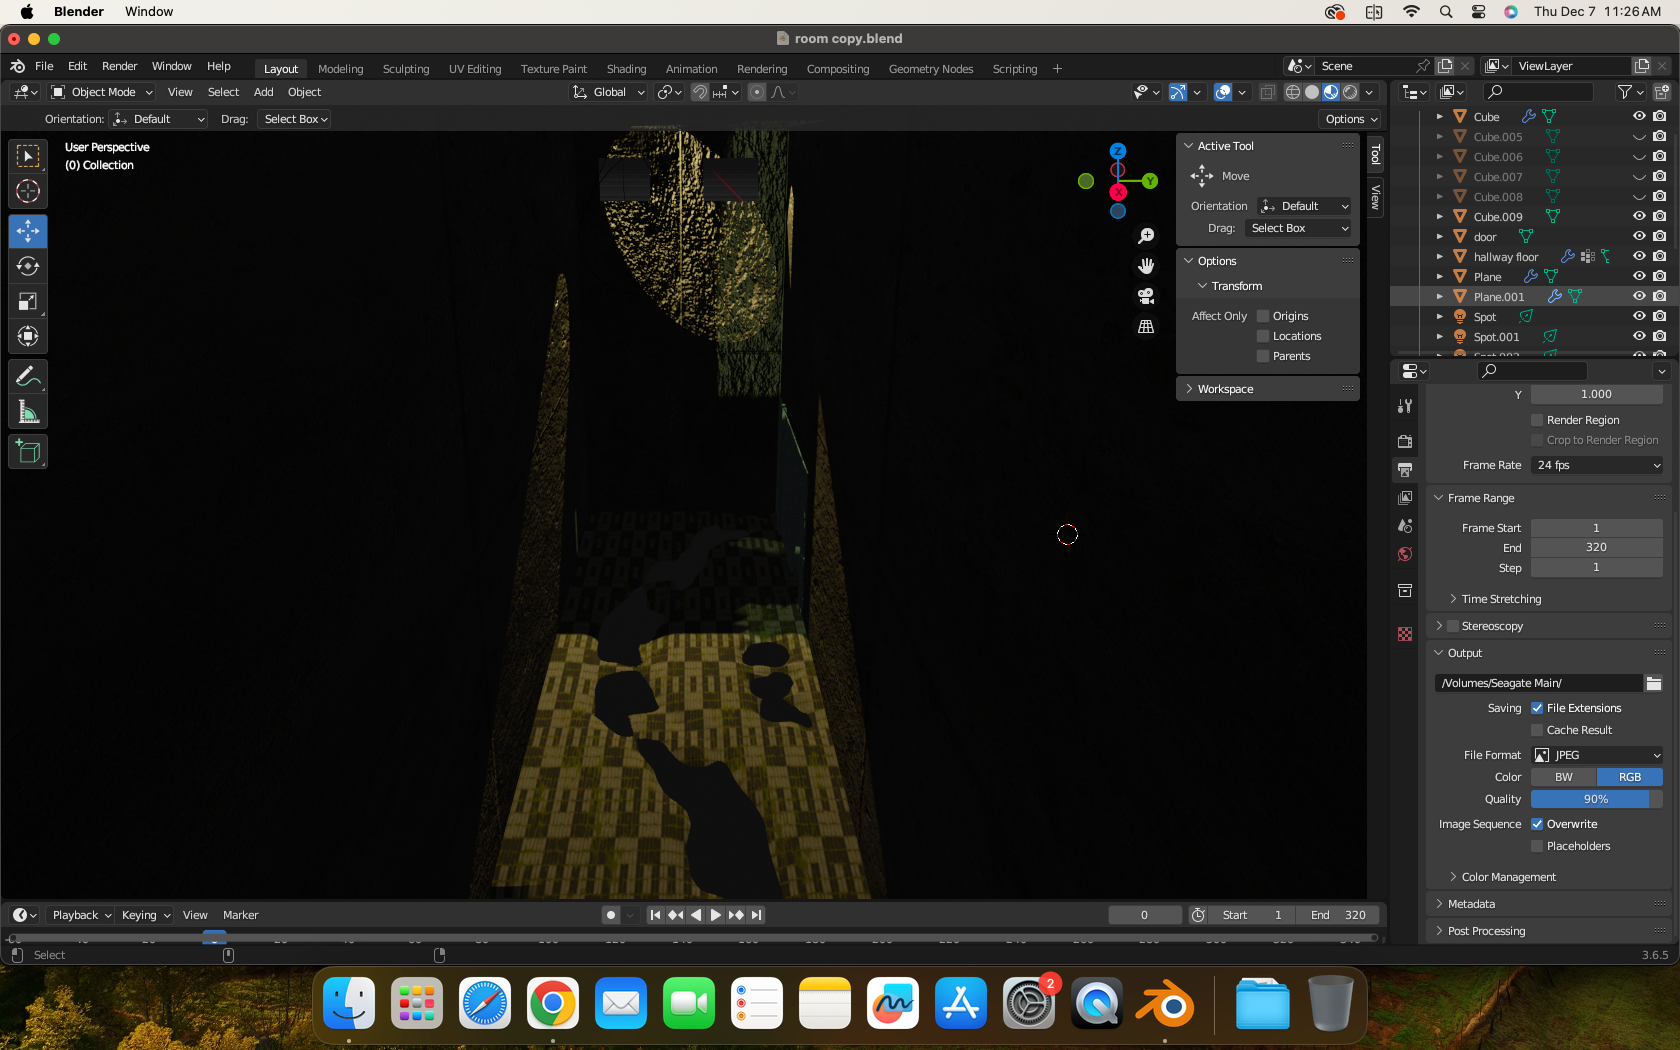
Task: Uncheck File Extensions
Action: pyautogui.click(x=1537, y=708)
